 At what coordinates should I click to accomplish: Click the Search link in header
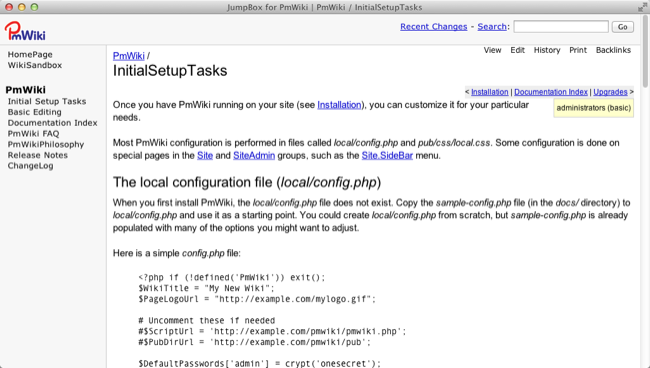coord(492,27)
